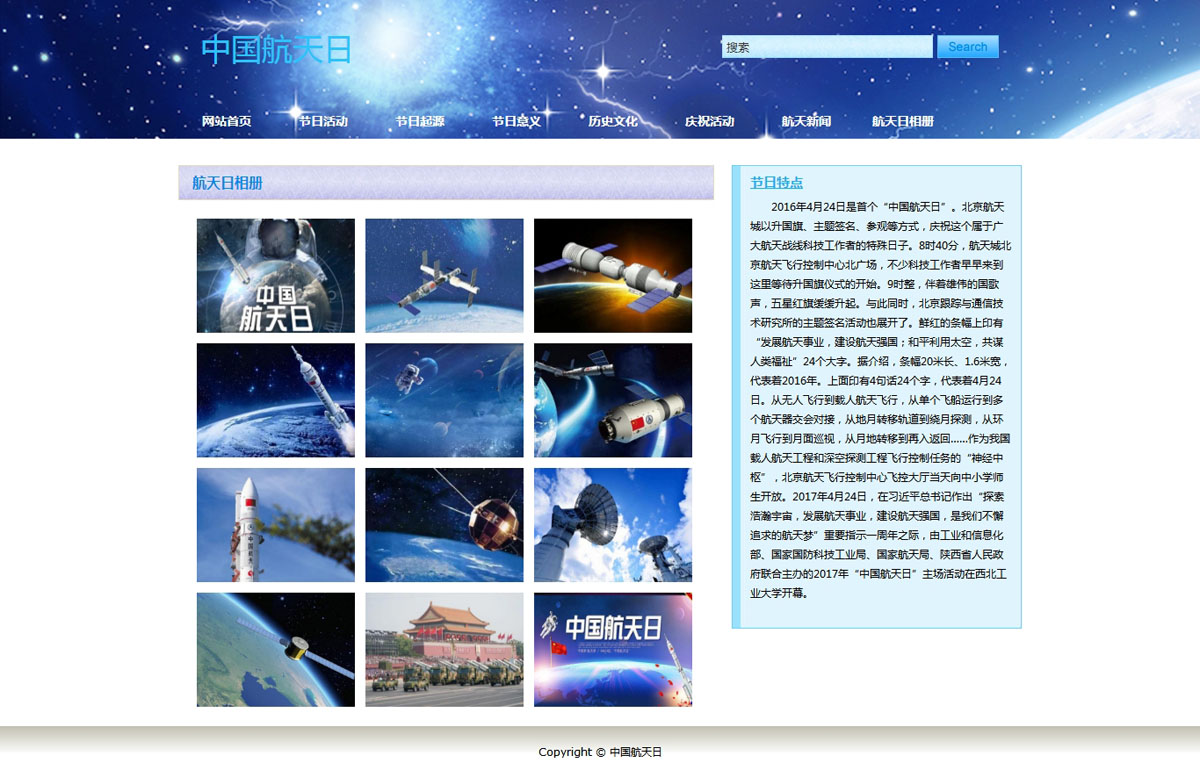View the Tiananmen parade vehicles thumbnail
This screenshot has height=770, width=1200.
pyautogui.click(x=444, y=650)
